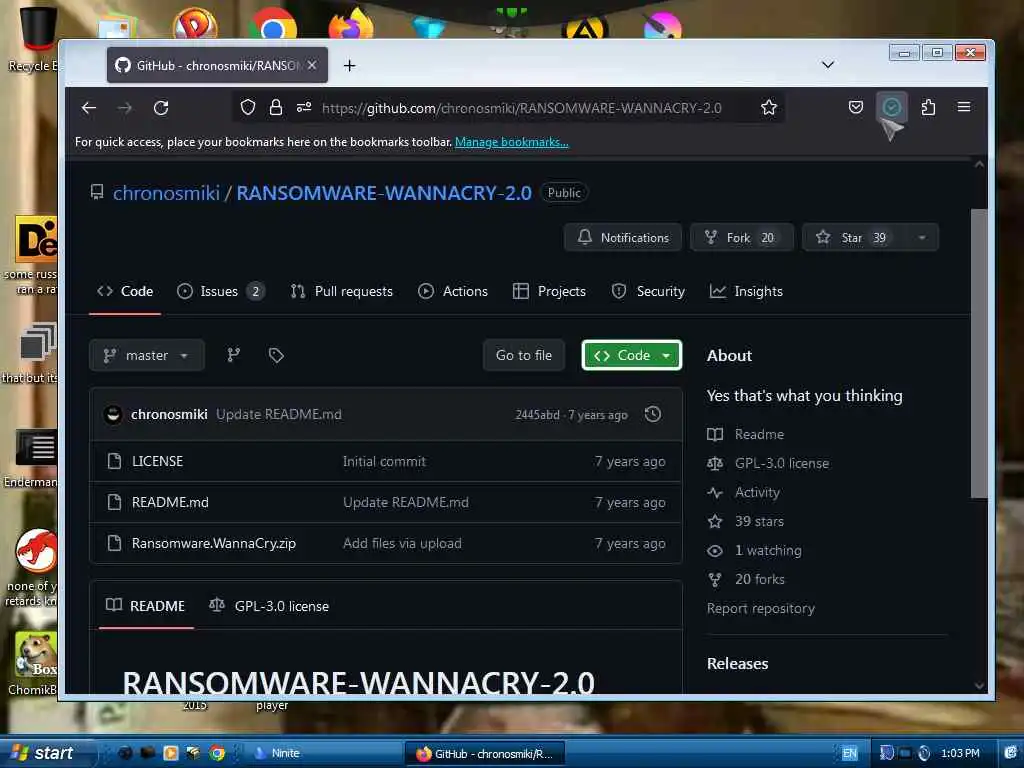Image resolution: width=1024 pixels, height=768 pixels.
Task: Click the EN language indicator in taskbar
Action: tap(850, 753)
